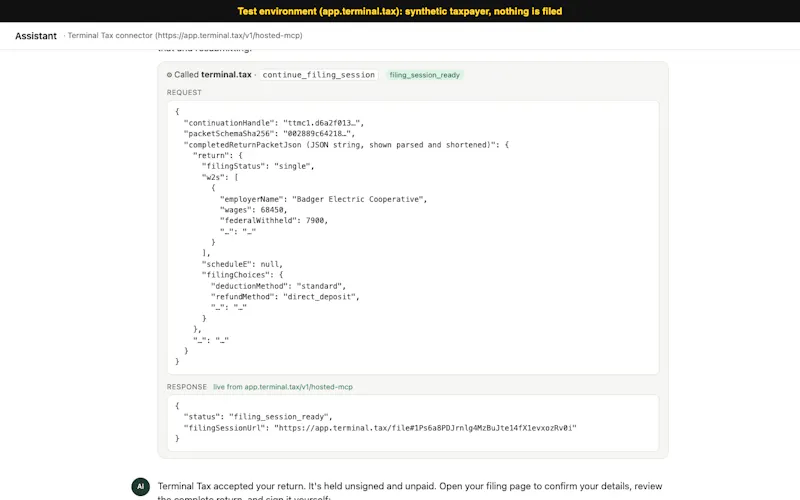Click the 'Assistant' header title
The height and width of the screenshot is (500, 800).
[x=36, y=36]
